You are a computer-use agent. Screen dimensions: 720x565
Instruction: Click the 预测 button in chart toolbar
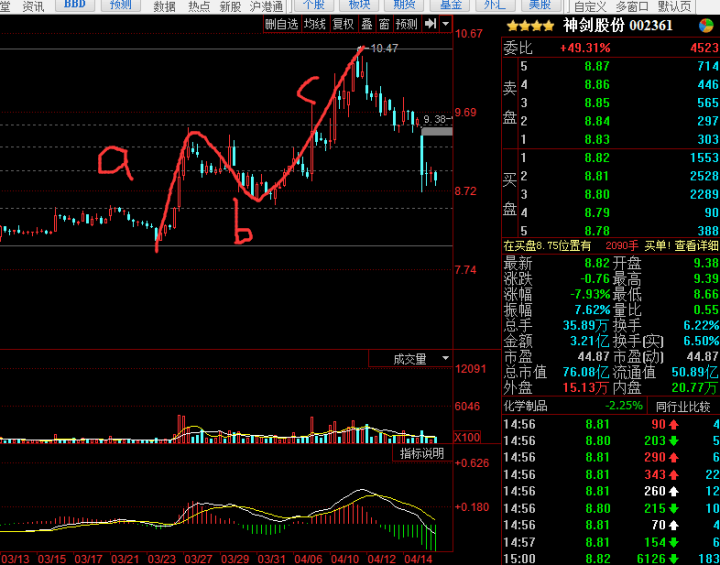tap(406, 24)
